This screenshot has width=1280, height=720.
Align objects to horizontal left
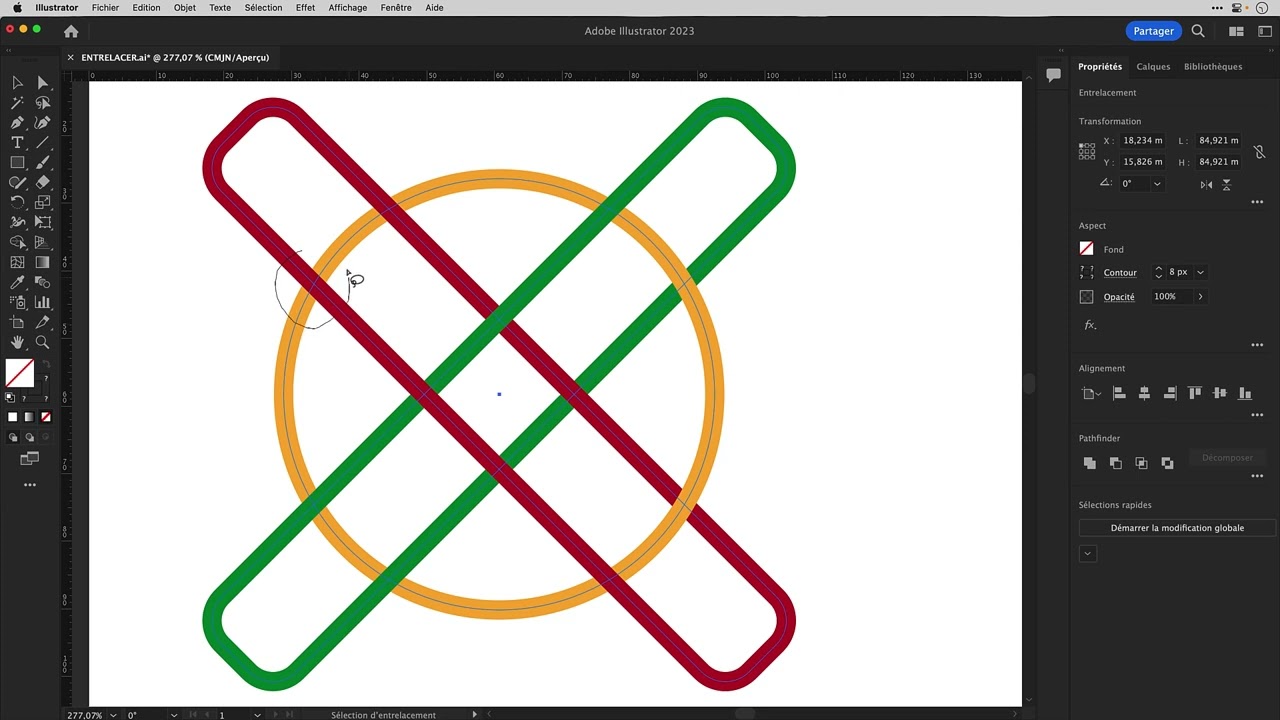pos(1119,394)
